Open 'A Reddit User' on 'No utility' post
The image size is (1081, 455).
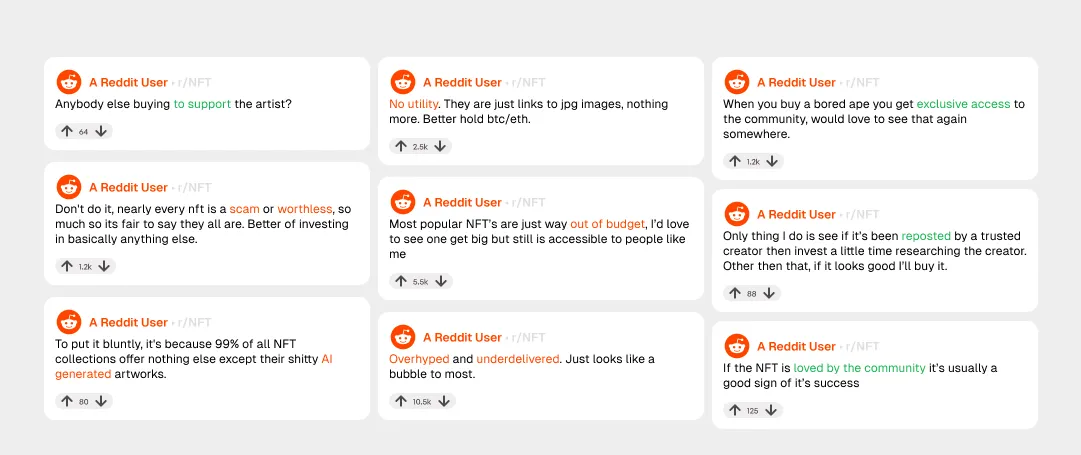pyautogui.click(x=463, y=83)
